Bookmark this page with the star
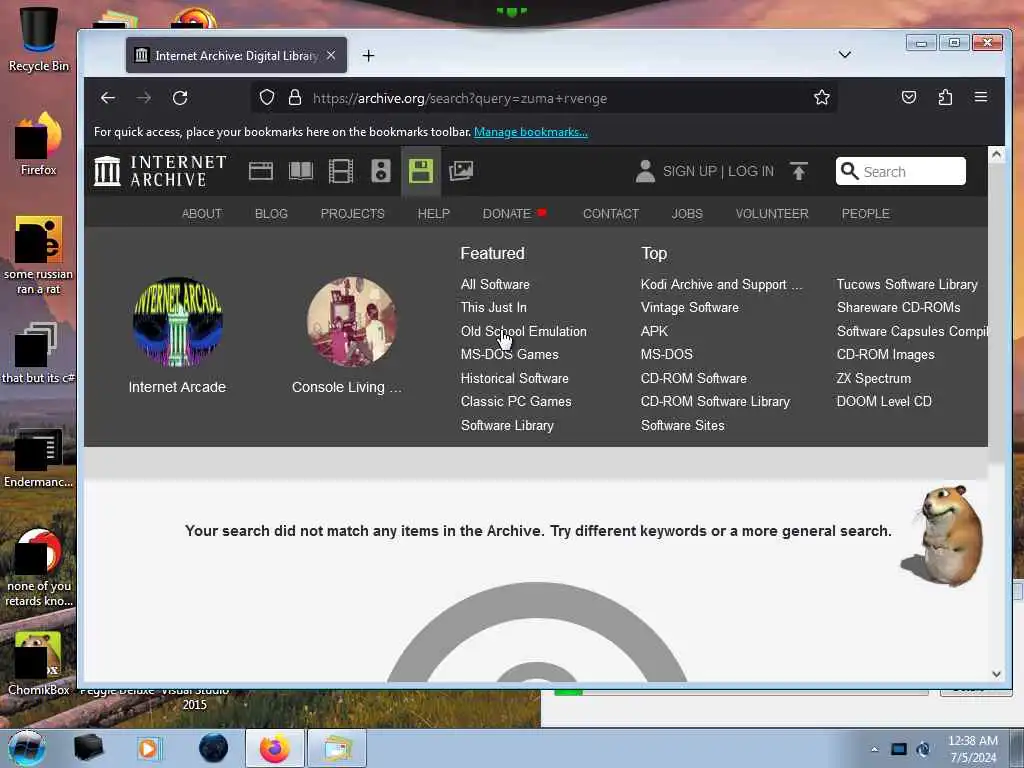This screenshot has height=768, width=1024. coord(822,98)
